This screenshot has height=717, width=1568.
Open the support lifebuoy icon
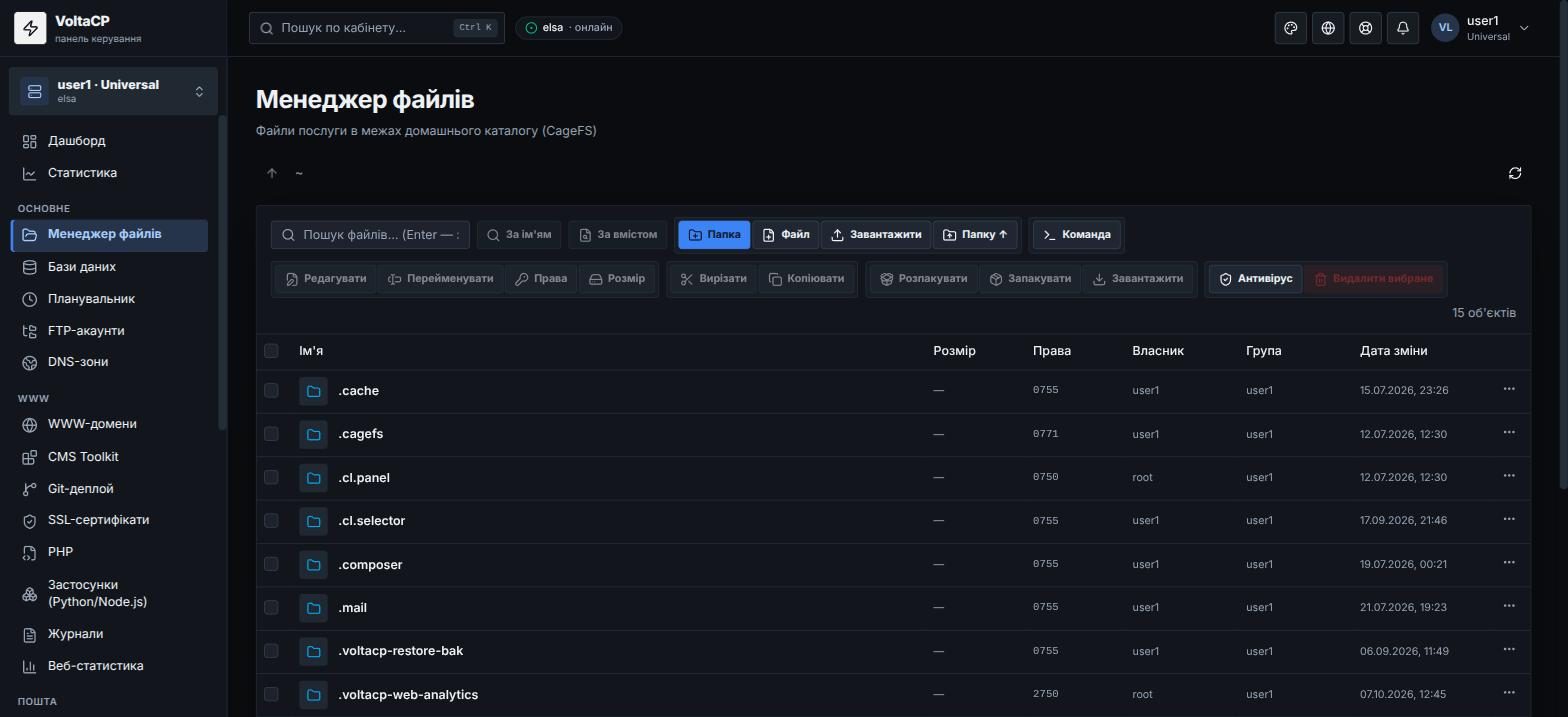pyautogui.click(x=1365, y=28)
